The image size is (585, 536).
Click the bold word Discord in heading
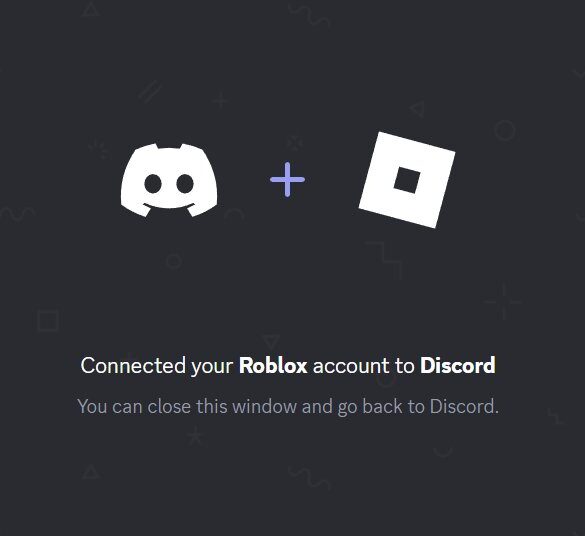tap(458, 366)
